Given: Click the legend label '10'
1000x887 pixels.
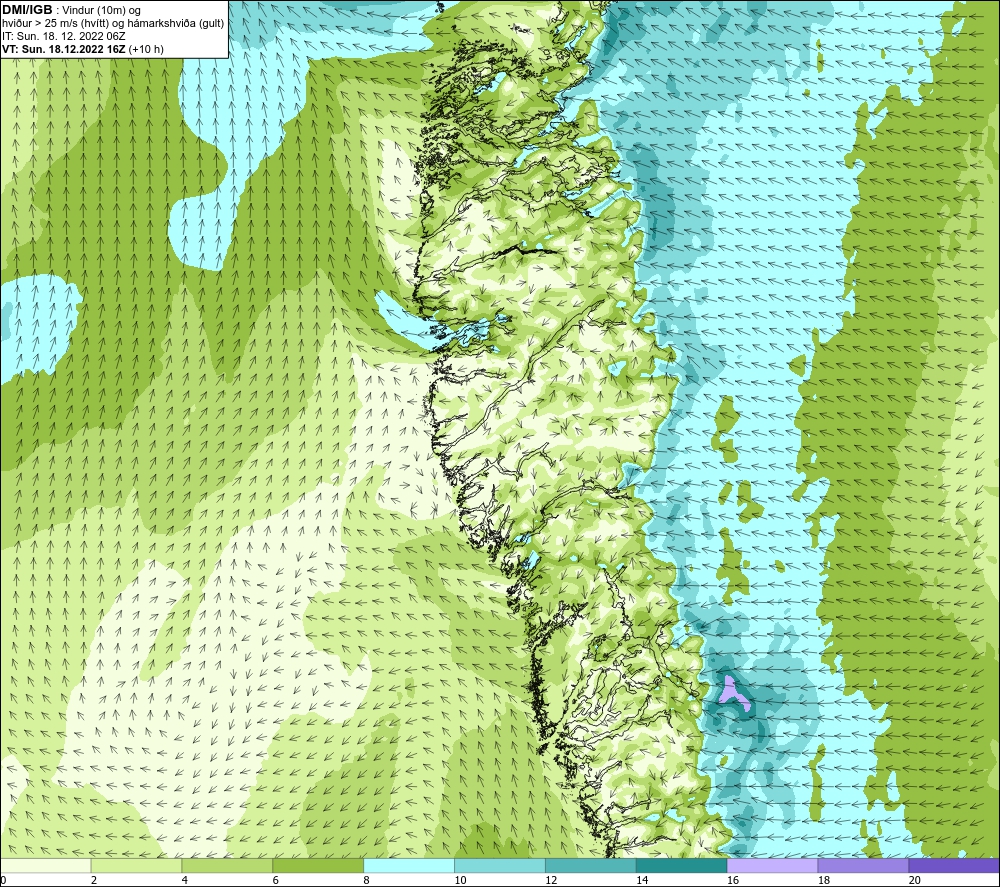Looking at the screenshot, I should click(x=460, y=880).
